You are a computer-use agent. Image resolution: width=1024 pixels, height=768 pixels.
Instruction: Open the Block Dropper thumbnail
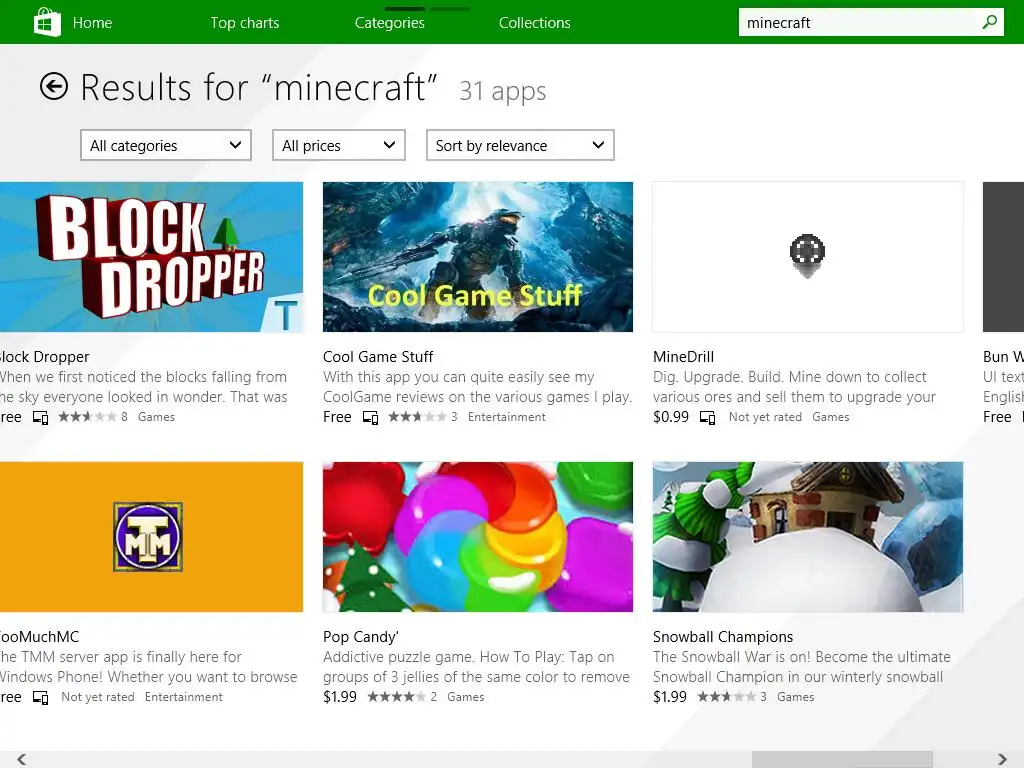152,257
